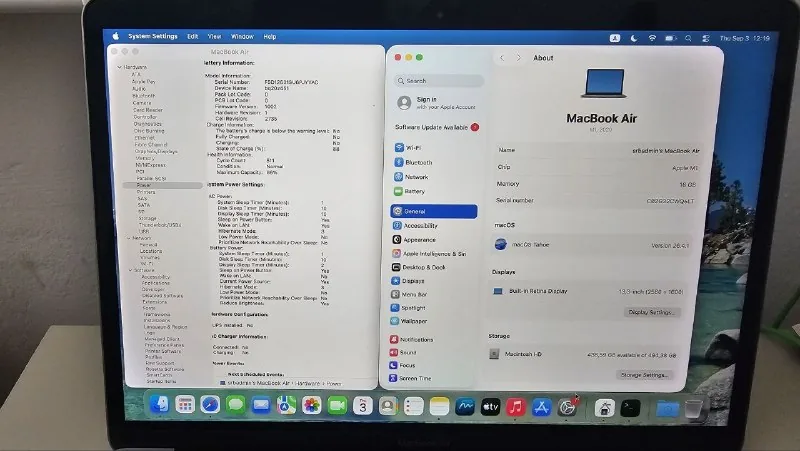Go forward in System Settings
The width and height of the screenshot is (800, 451).
click(x=518, y=58)
